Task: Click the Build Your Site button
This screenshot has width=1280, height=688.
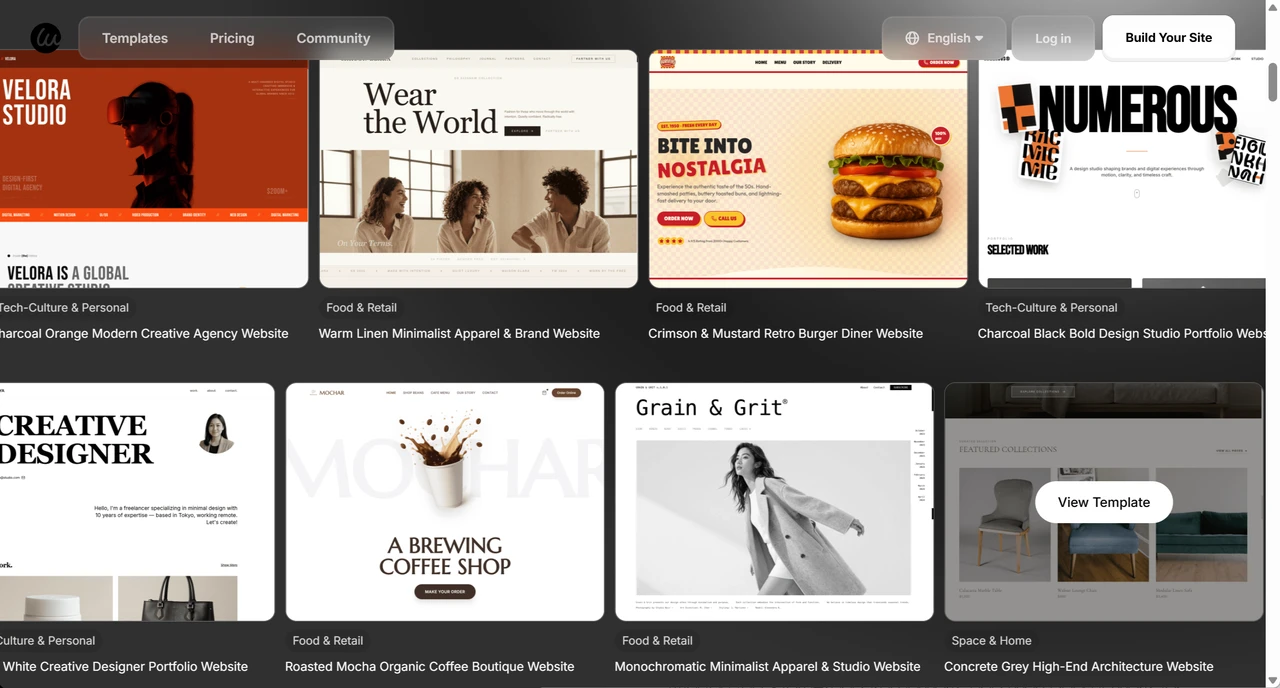Action: point(1169,37)
